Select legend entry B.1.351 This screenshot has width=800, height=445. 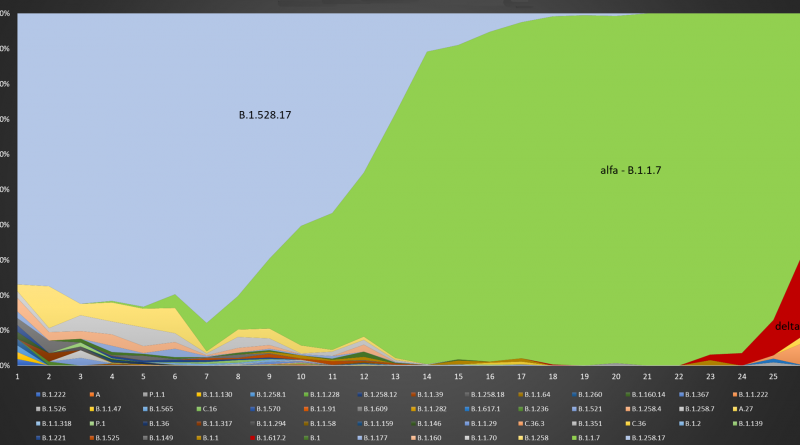587,424
